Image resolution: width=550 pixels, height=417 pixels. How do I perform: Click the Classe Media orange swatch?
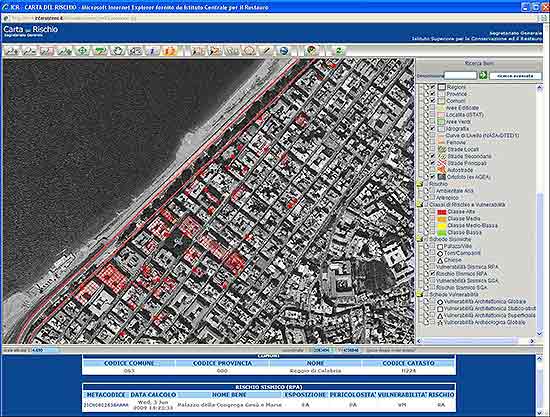coord(442,219)
